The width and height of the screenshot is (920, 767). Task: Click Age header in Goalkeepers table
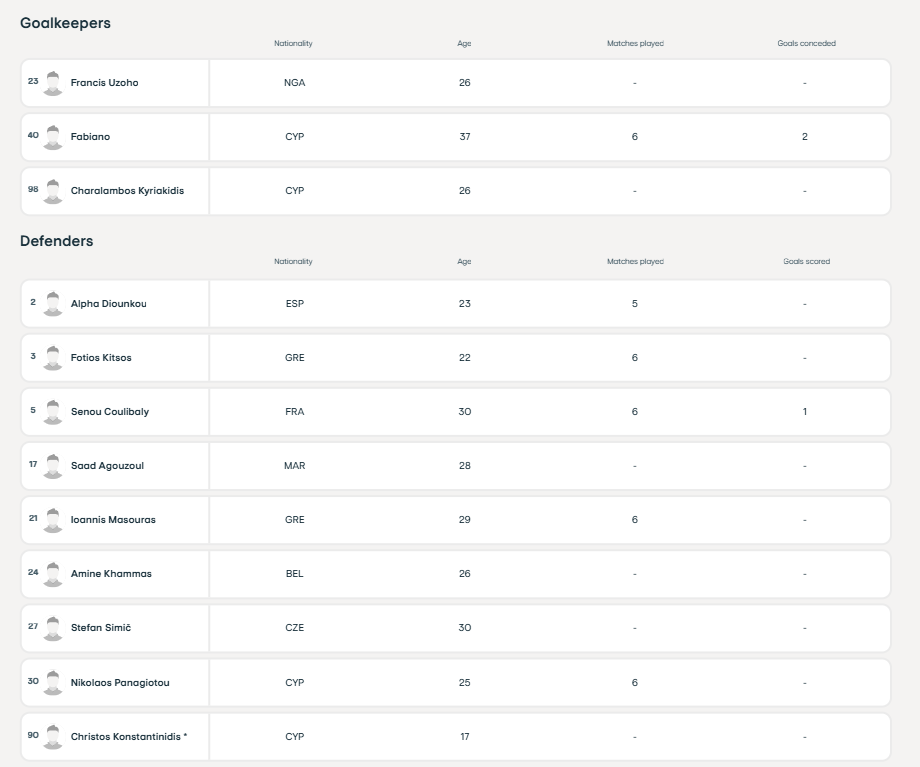click(x=464, y=44)
